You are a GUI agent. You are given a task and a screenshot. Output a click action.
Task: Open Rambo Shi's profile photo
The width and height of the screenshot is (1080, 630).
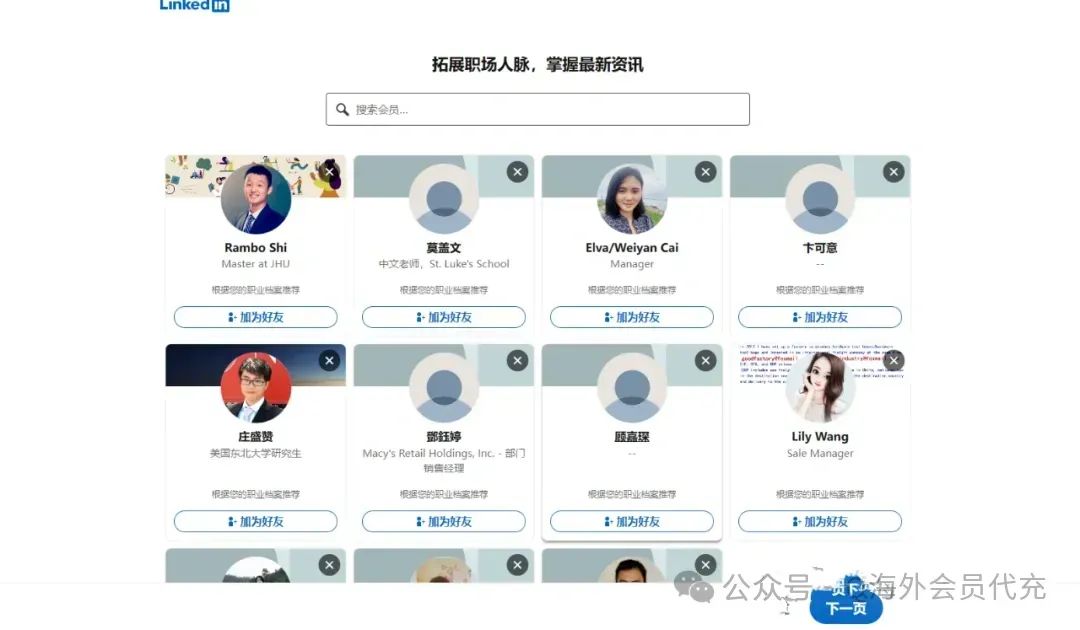[x=256, y=199]
